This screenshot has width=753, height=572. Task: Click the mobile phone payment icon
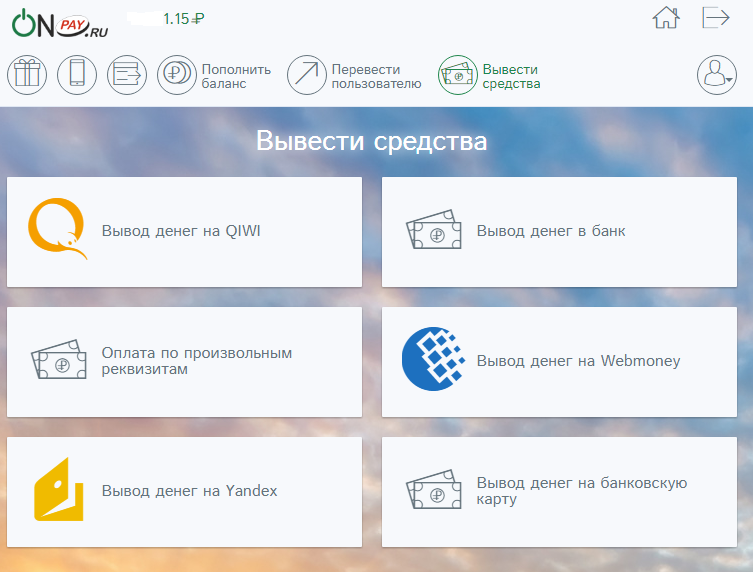pos(77,75)
